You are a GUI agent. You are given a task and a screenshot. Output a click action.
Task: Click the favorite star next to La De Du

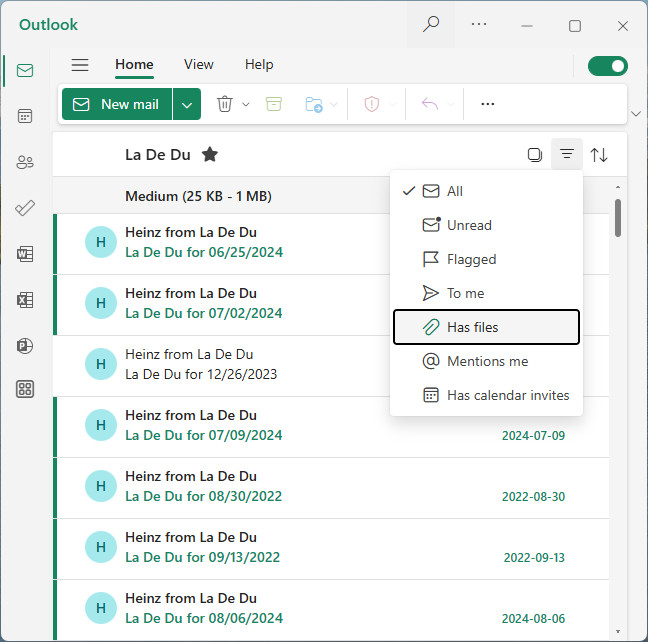pyautogui.click(x=210, y=155)
